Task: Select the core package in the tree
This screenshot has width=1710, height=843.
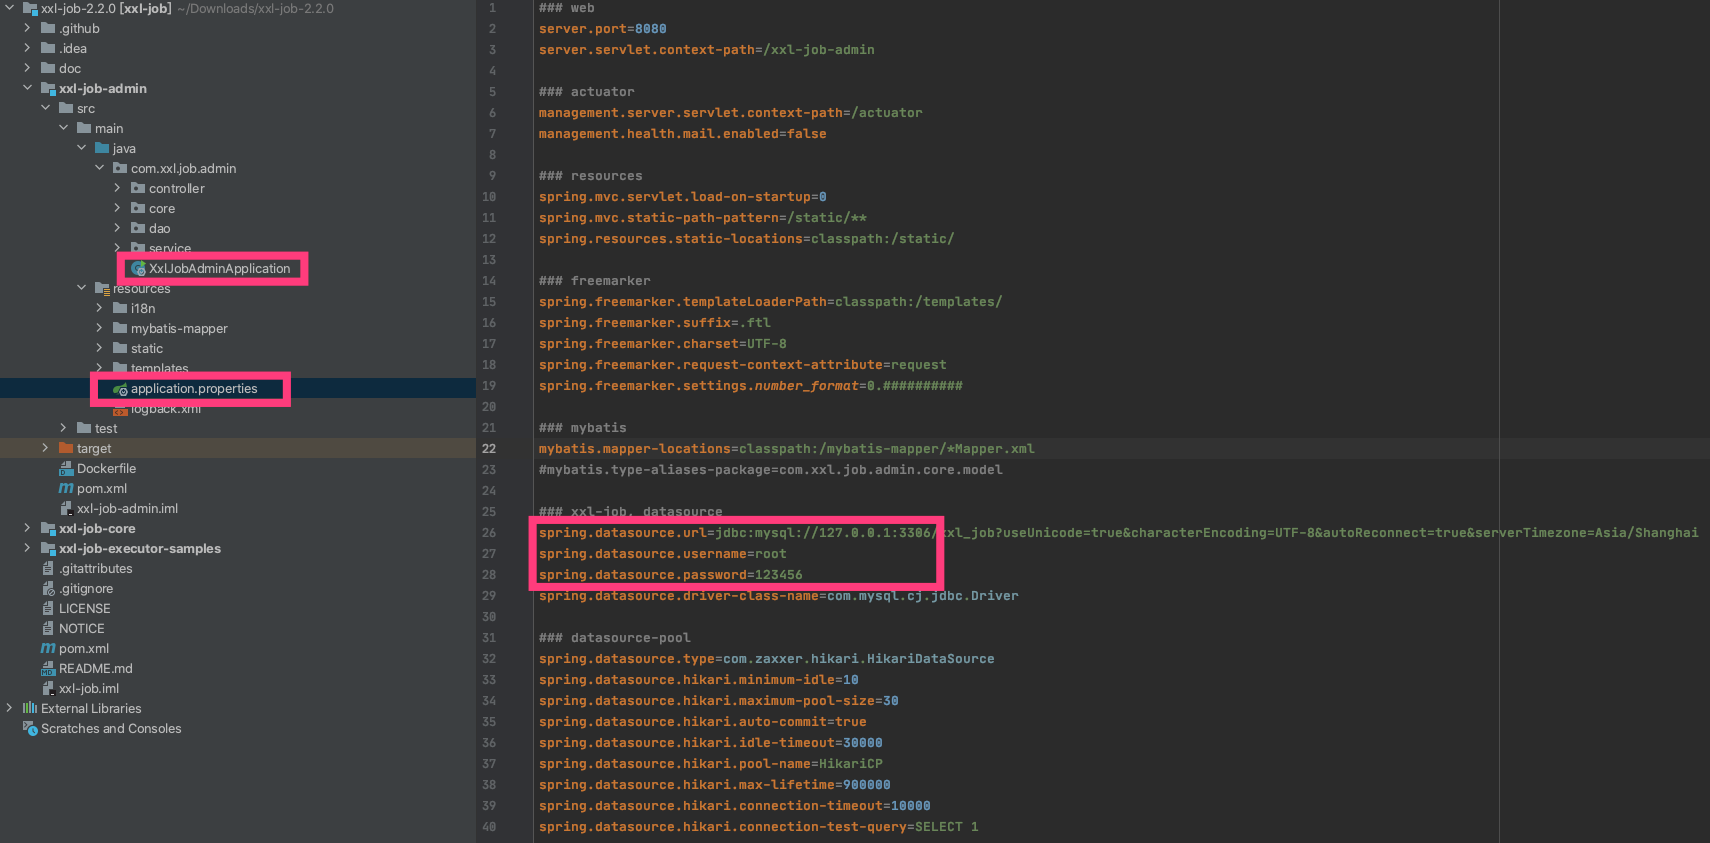Action: pos(162,208)
